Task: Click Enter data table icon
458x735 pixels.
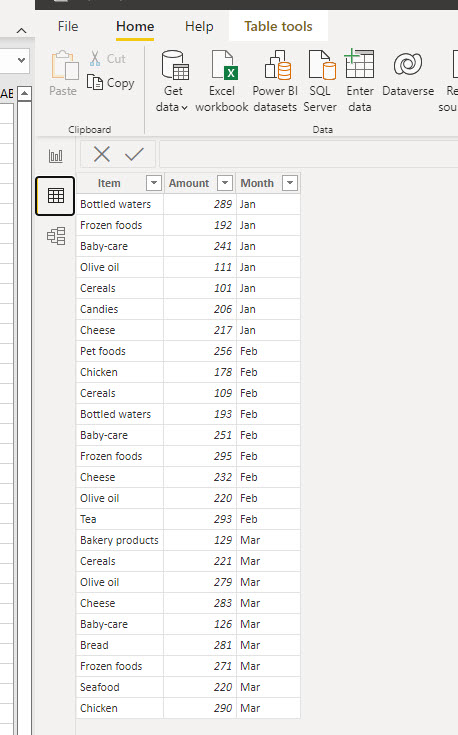Action: [360, 64]
